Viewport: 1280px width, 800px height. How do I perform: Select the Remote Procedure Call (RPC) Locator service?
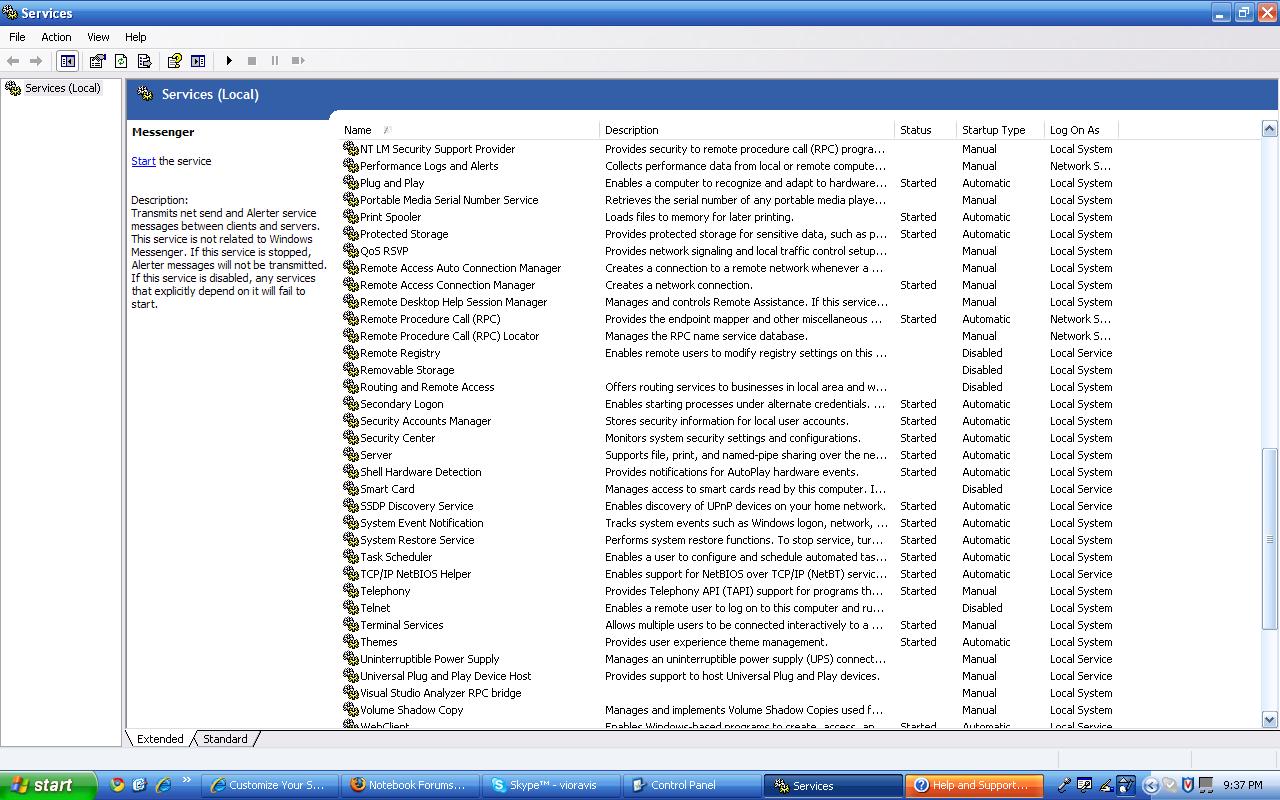449,336
